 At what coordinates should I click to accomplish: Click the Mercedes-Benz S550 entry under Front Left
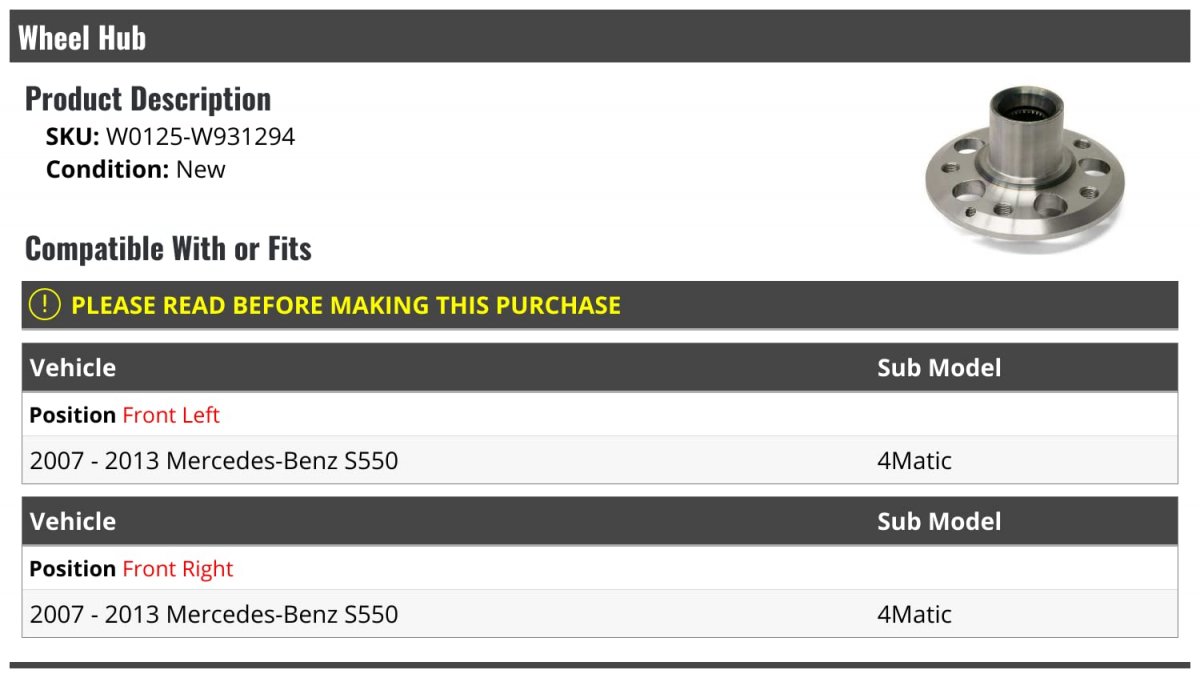pyautogui.click(x=214, y=461)
